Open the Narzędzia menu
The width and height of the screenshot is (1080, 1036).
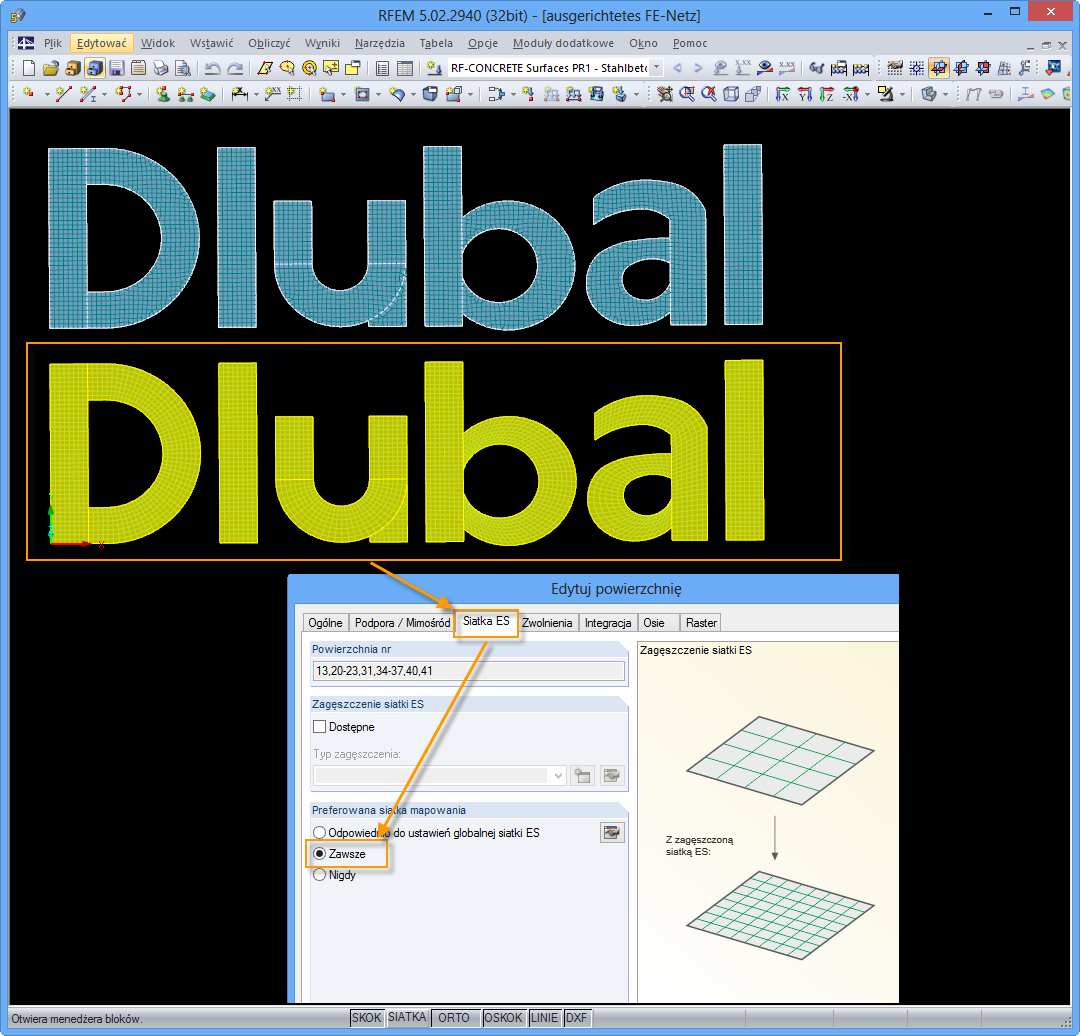[x=380, y=43]
